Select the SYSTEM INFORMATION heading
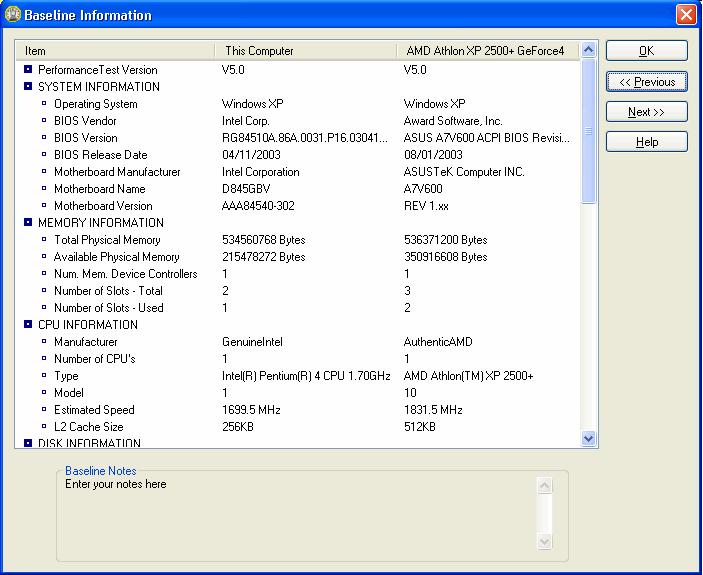Image resolution: width=703 pixels, height=575 pixels. [99, 86]
